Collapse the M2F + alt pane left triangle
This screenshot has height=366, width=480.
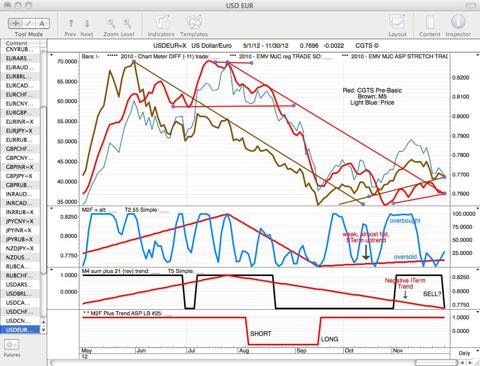52,209
